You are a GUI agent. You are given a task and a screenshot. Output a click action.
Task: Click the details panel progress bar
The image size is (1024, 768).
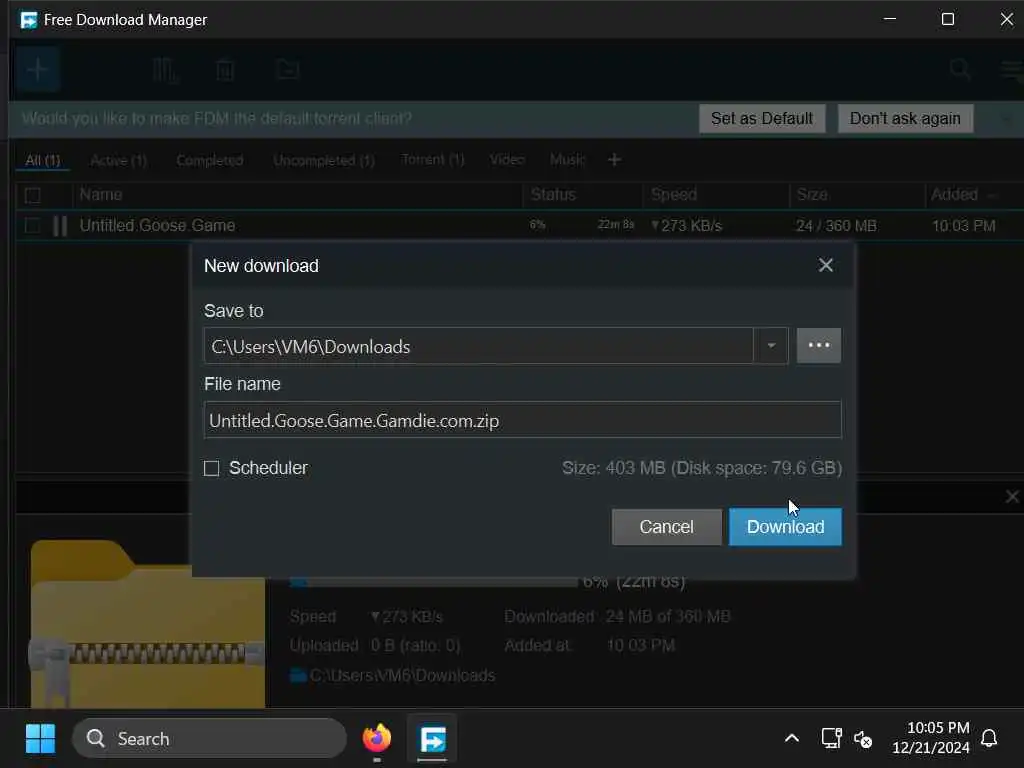click(x=434, y=582)
